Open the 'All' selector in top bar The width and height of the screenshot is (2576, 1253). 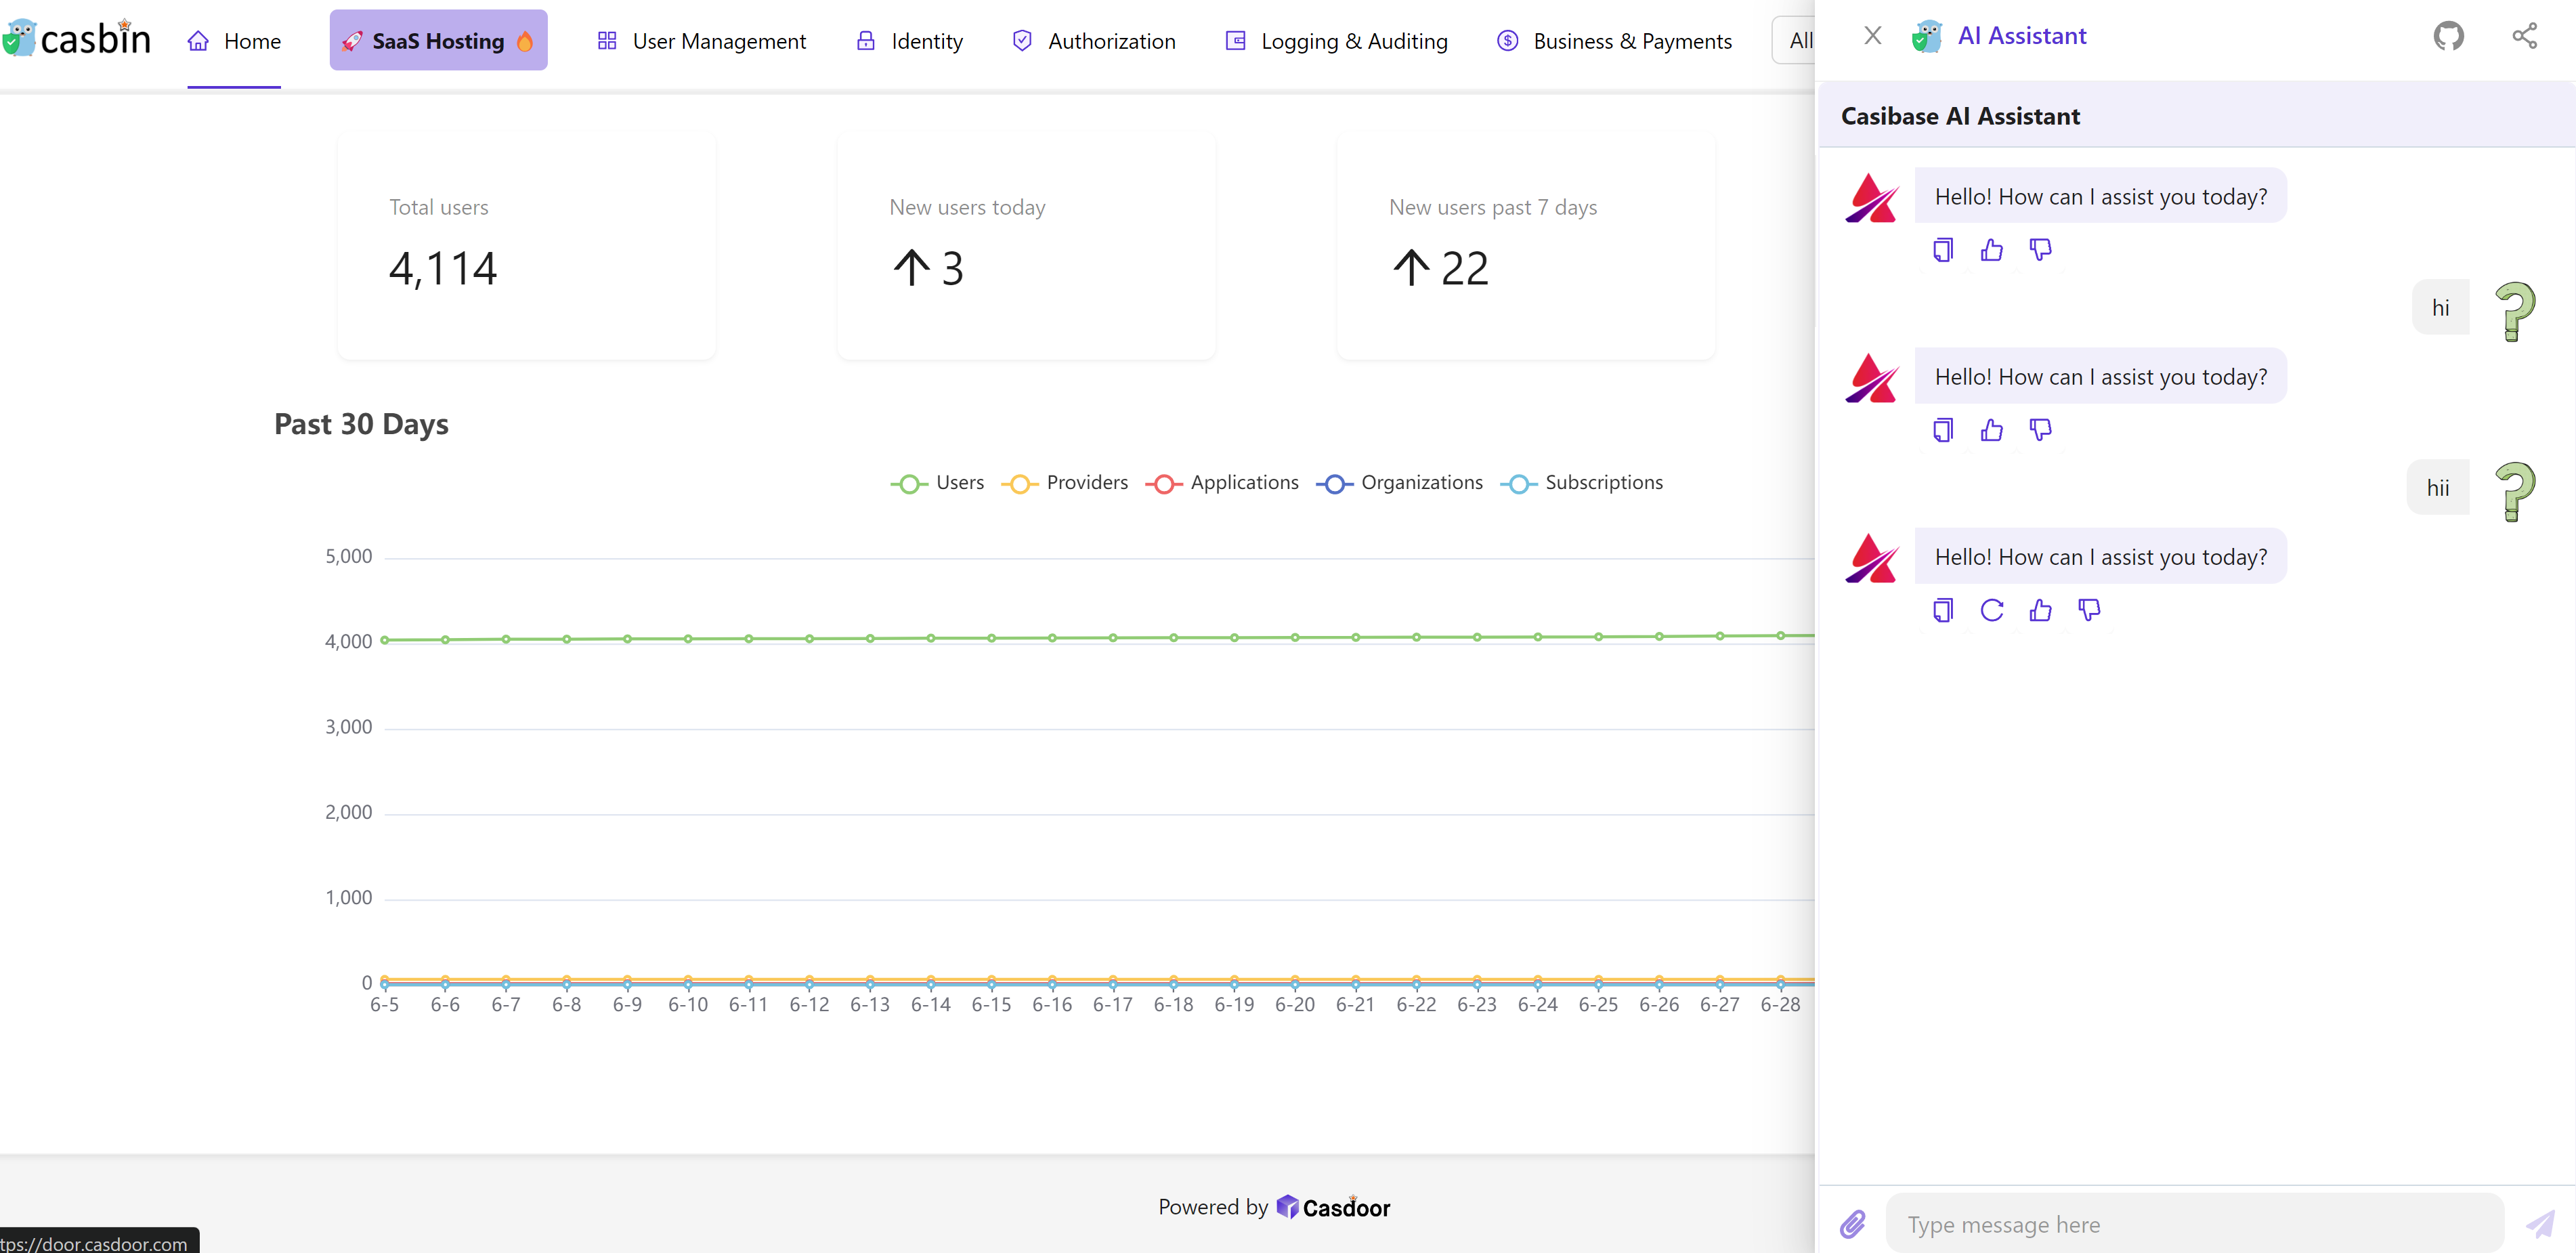coord(1794,41)
